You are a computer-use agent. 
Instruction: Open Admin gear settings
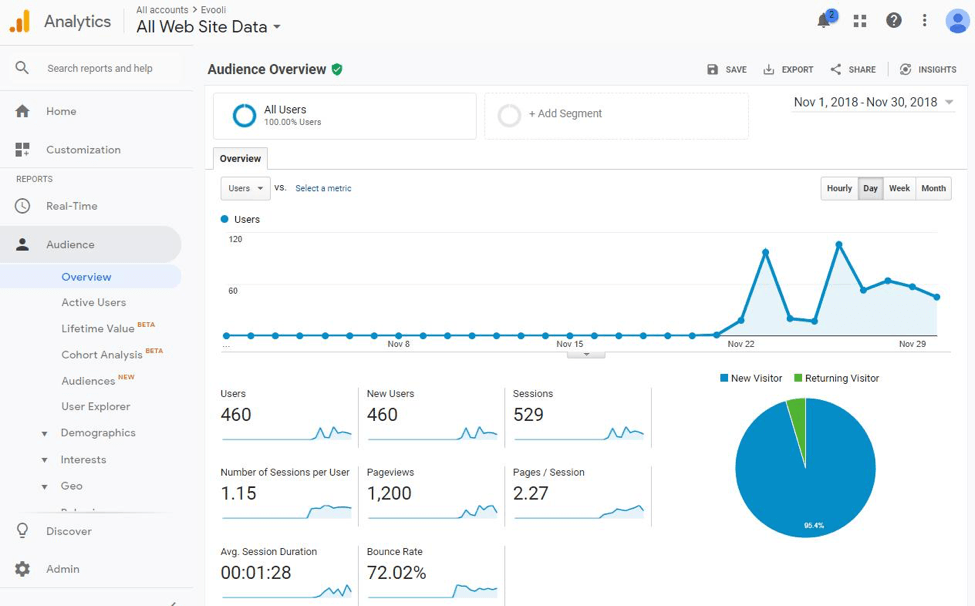point(22,569)
